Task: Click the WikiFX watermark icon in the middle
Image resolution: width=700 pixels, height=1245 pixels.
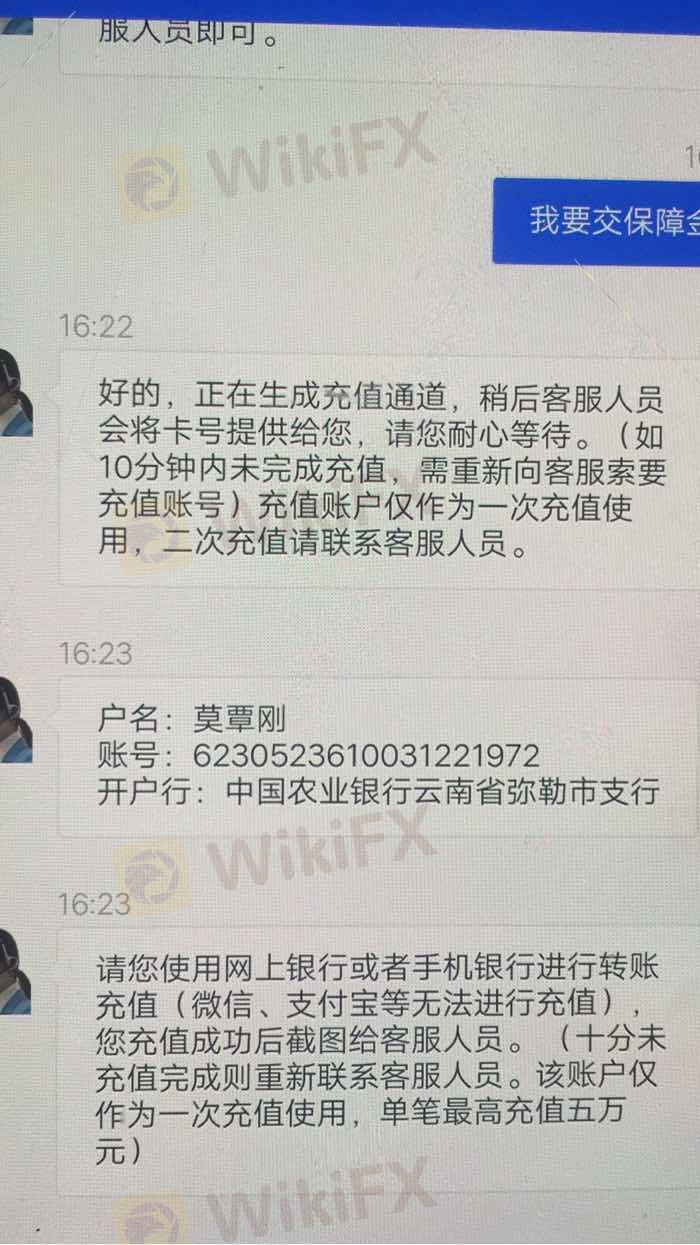Action: [152, 873]
